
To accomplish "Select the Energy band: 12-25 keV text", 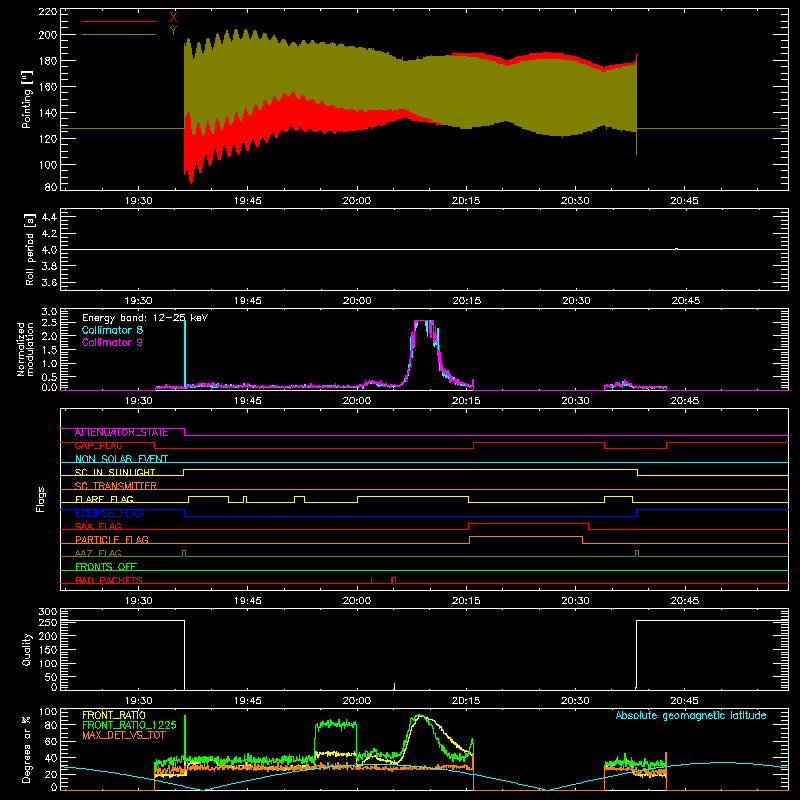I will [145, 318].
